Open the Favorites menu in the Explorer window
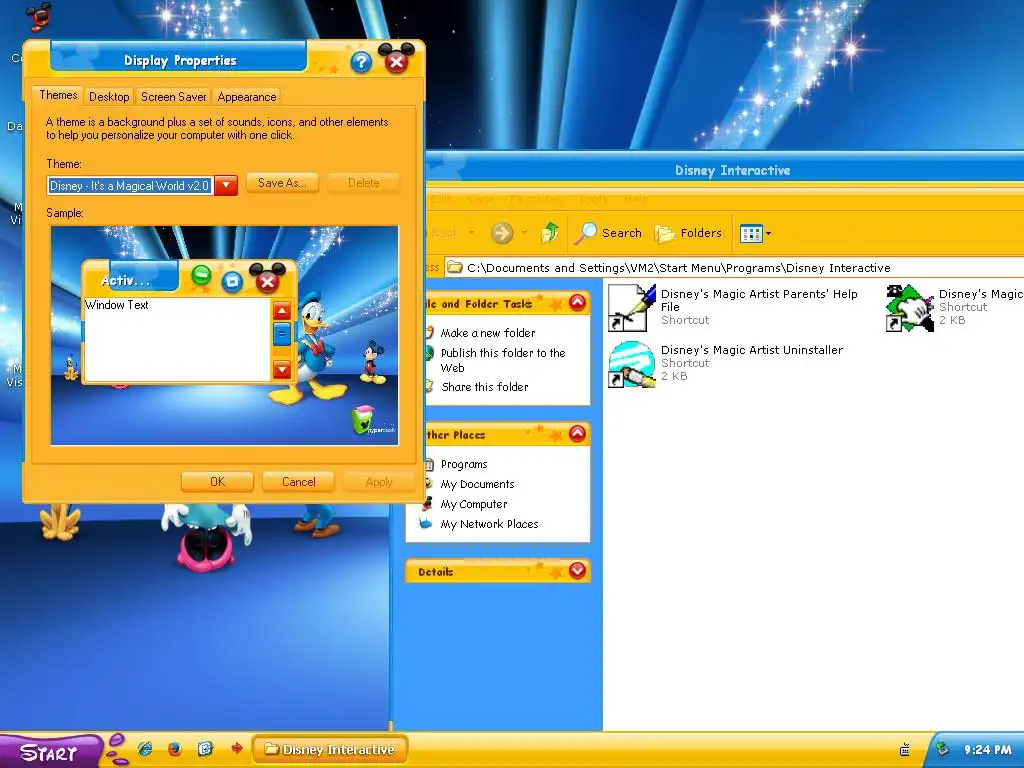The image size is (1024, 768). tap(536, 199)
